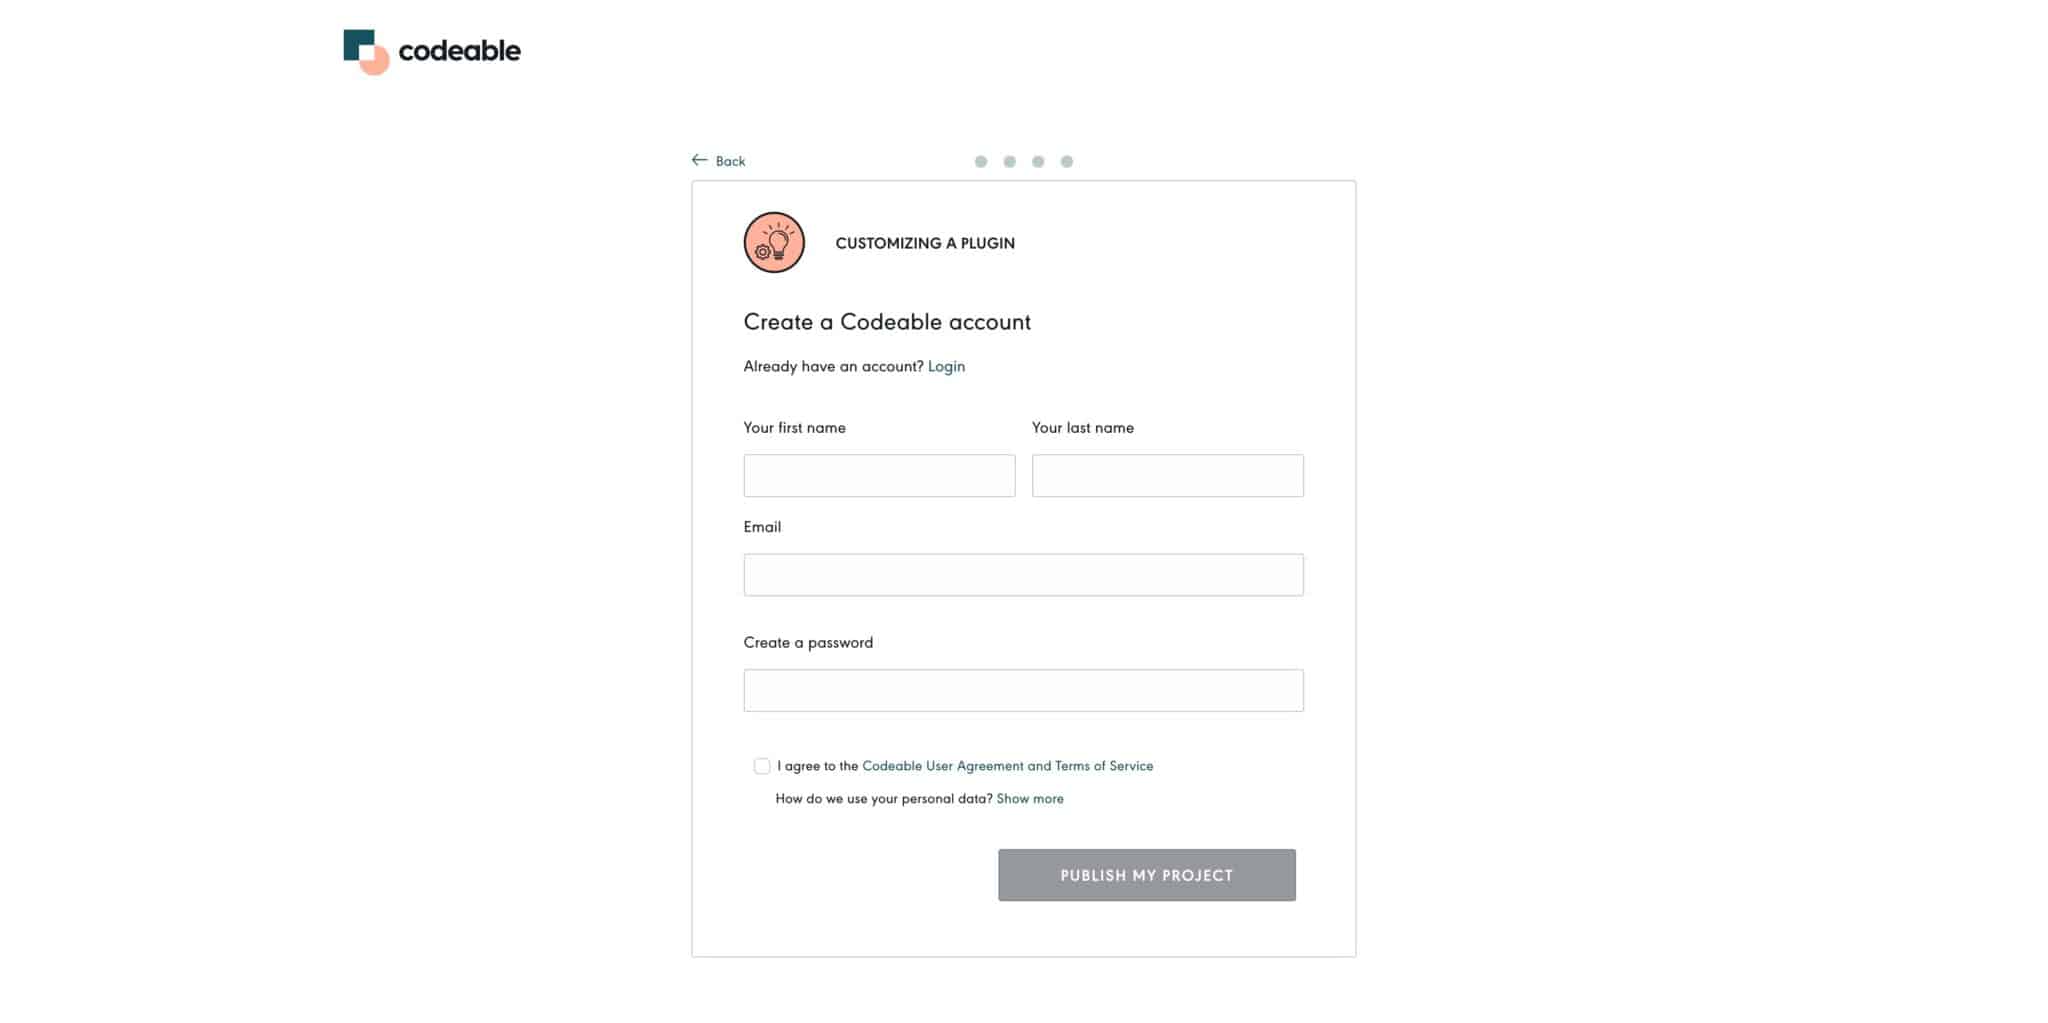The width and height of the screenshot is (2048, 1023).
Task: Expand personal data usage via Show more
Action: point(1030,798)
